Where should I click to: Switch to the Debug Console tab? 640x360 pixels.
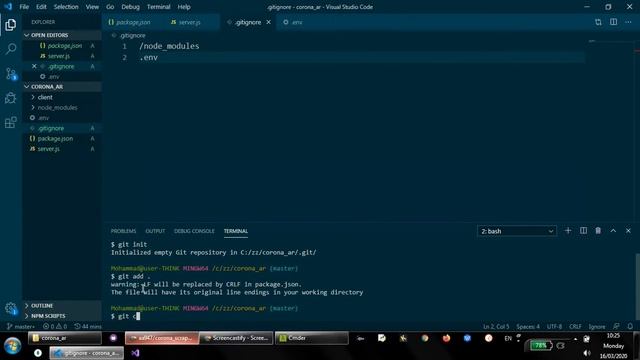pos(194,231)
